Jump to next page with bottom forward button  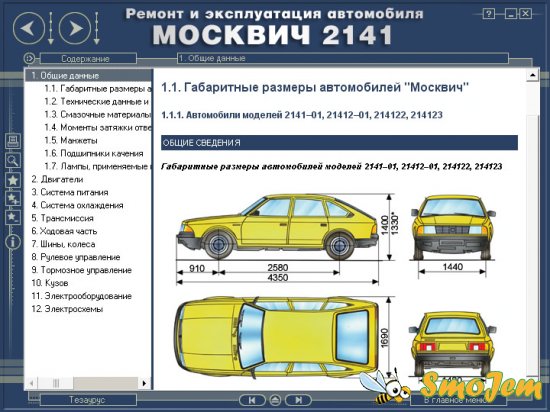[x=298, y=400]
